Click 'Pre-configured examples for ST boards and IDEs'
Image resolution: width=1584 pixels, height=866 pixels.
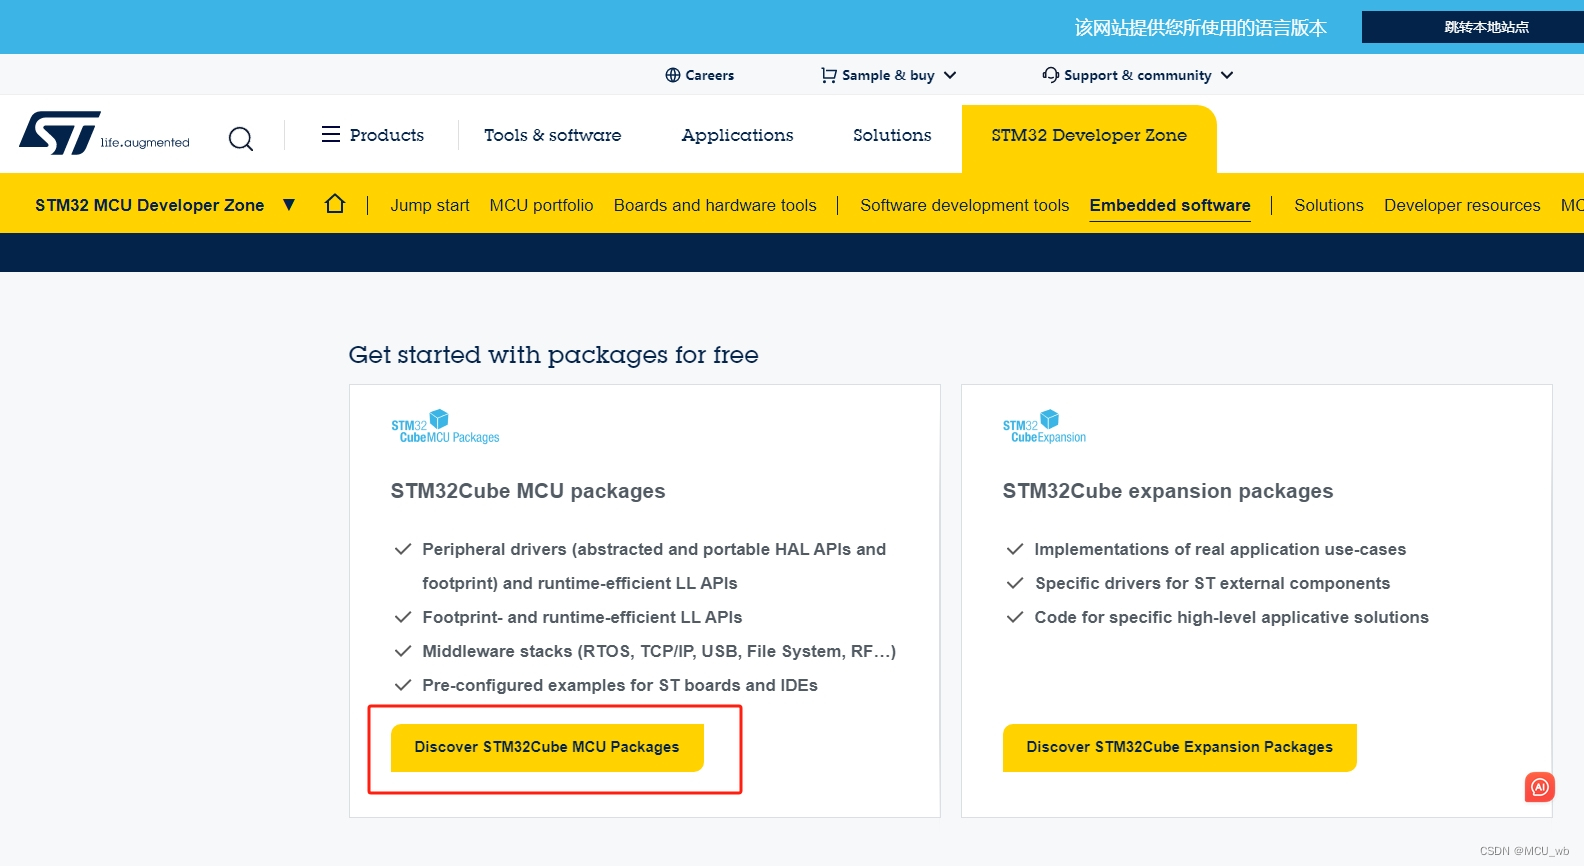coord(620,685)
